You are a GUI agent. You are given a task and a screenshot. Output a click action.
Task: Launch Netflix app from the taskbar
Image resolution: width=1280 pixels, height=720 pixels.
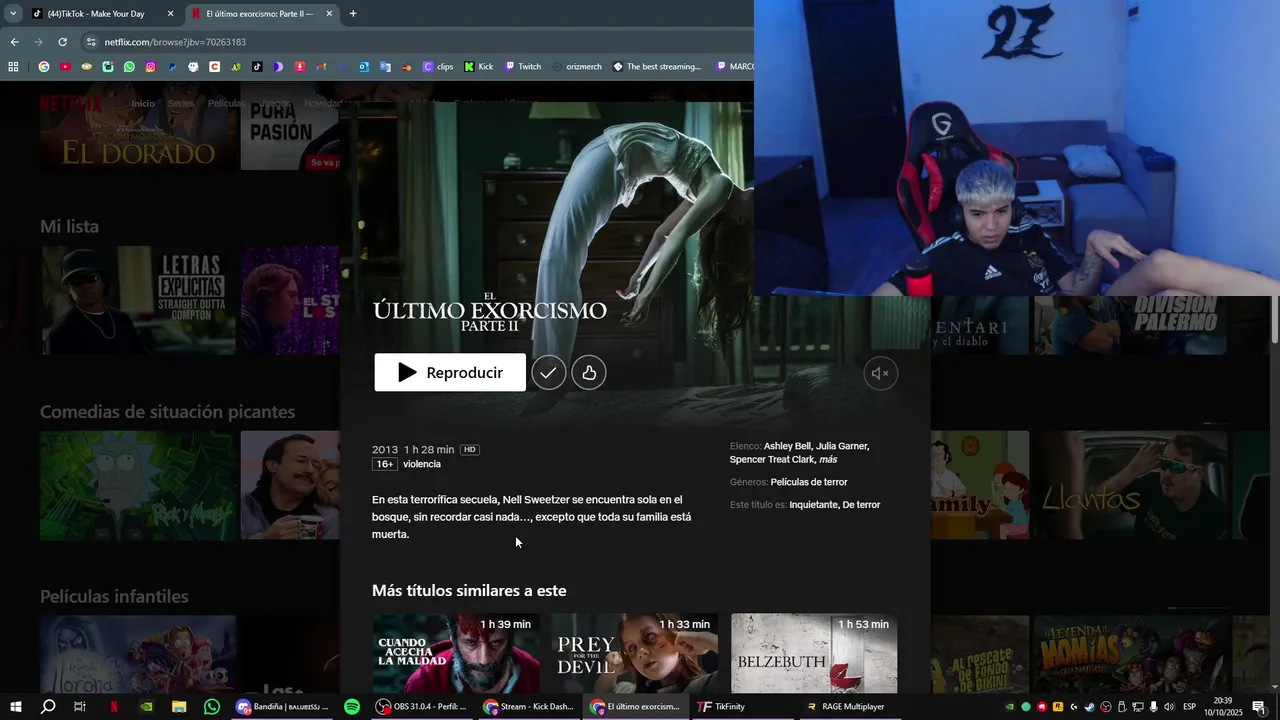click(113, 707)
